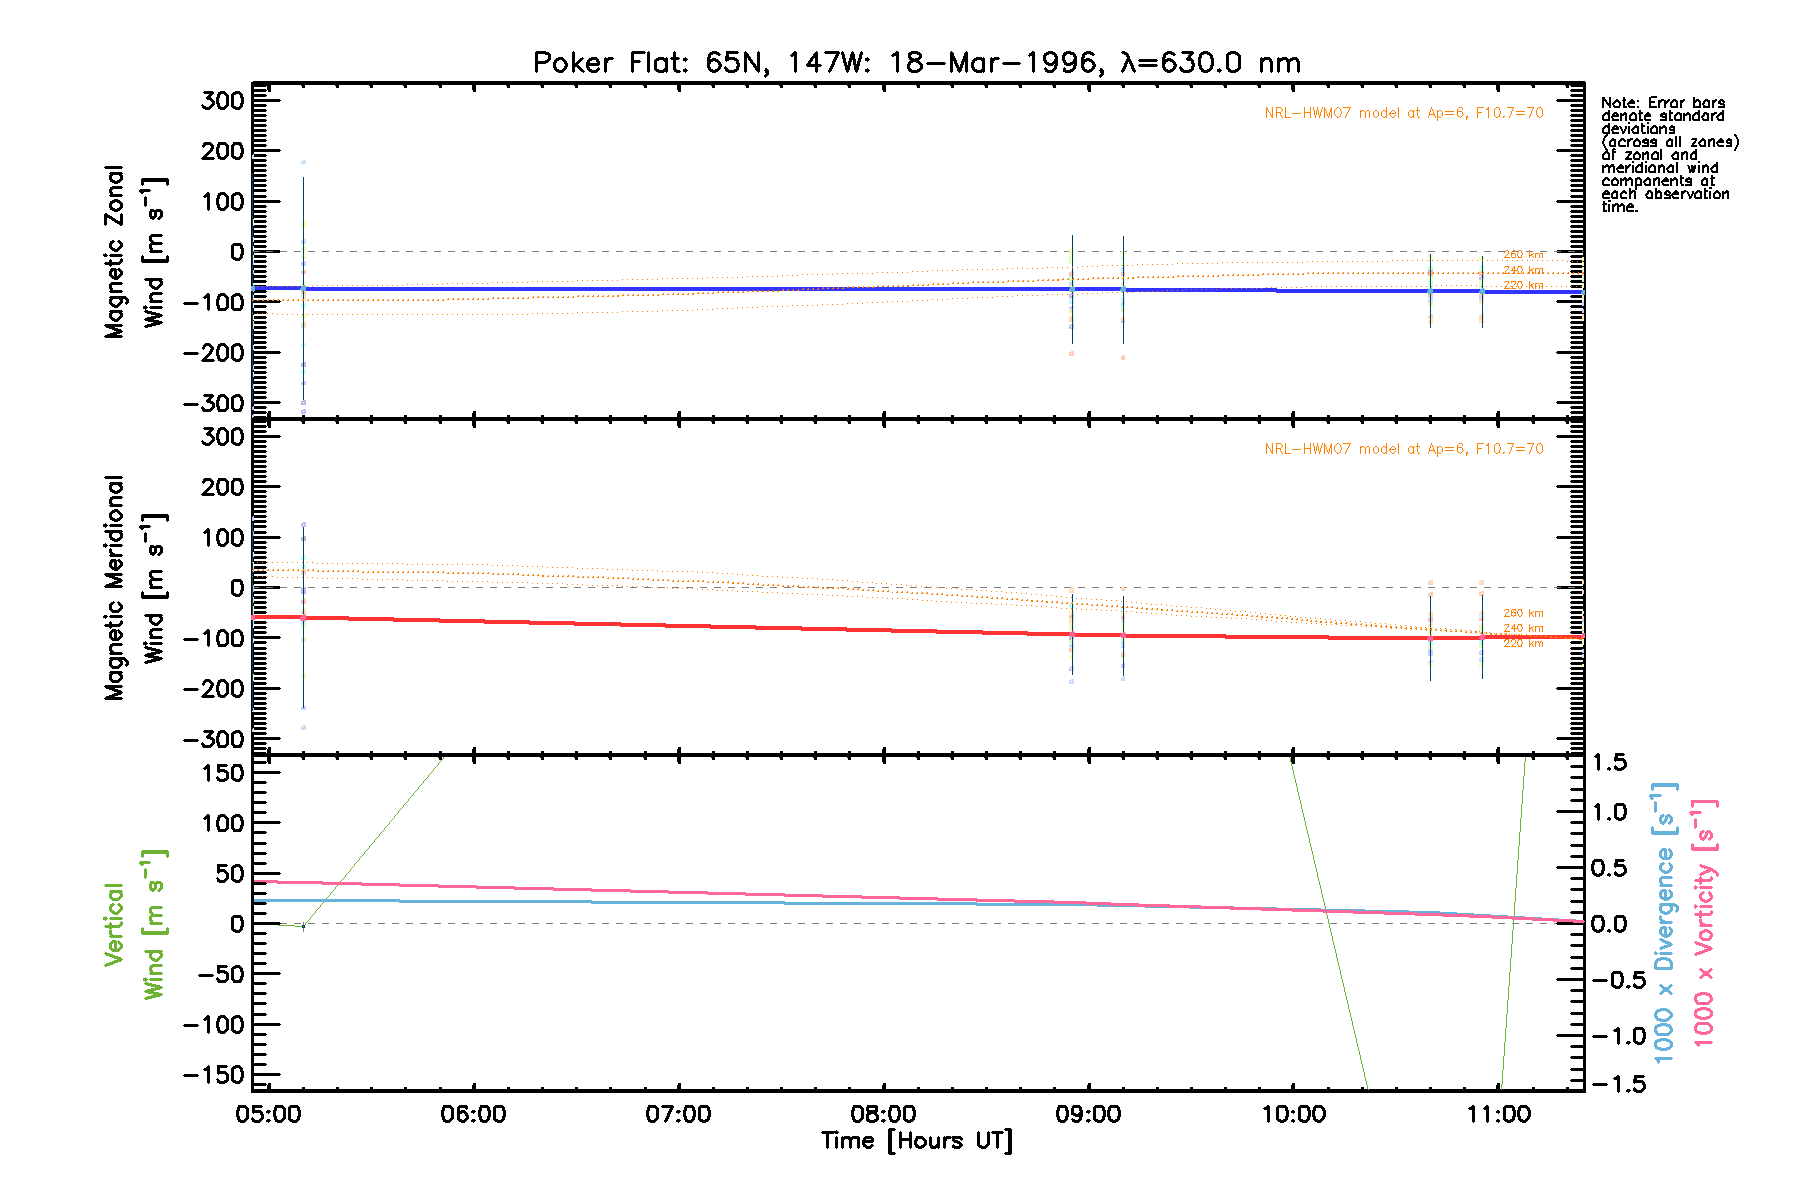This screenshot has width=1800, height=1200.
Task: Click the blue '1000 x Divergence' axis label
Action: (x=1663, y=924)
